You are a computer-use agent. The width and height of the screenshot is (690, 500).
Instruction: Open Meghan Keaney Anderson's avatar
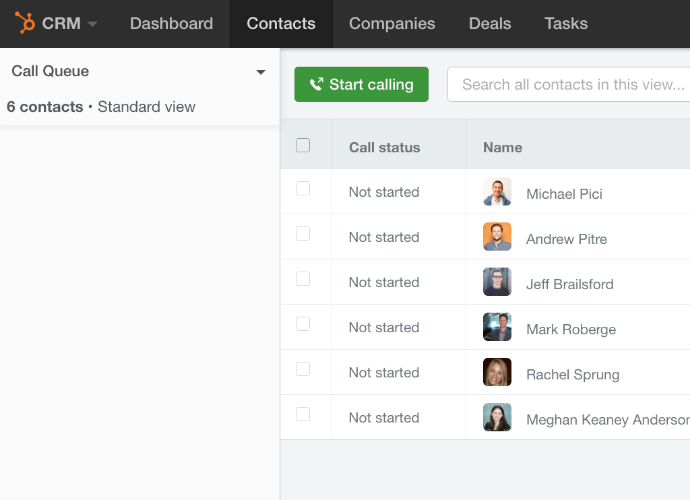click(497, 417)
